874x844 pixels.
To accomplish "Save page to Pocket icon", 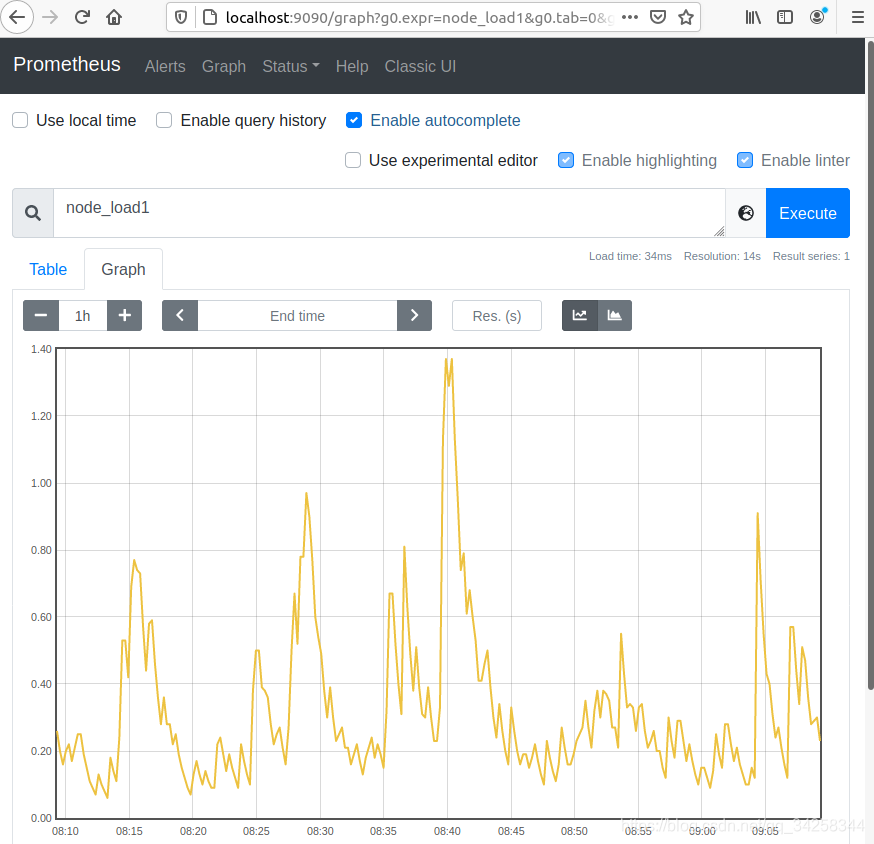I will pos(658,17).
